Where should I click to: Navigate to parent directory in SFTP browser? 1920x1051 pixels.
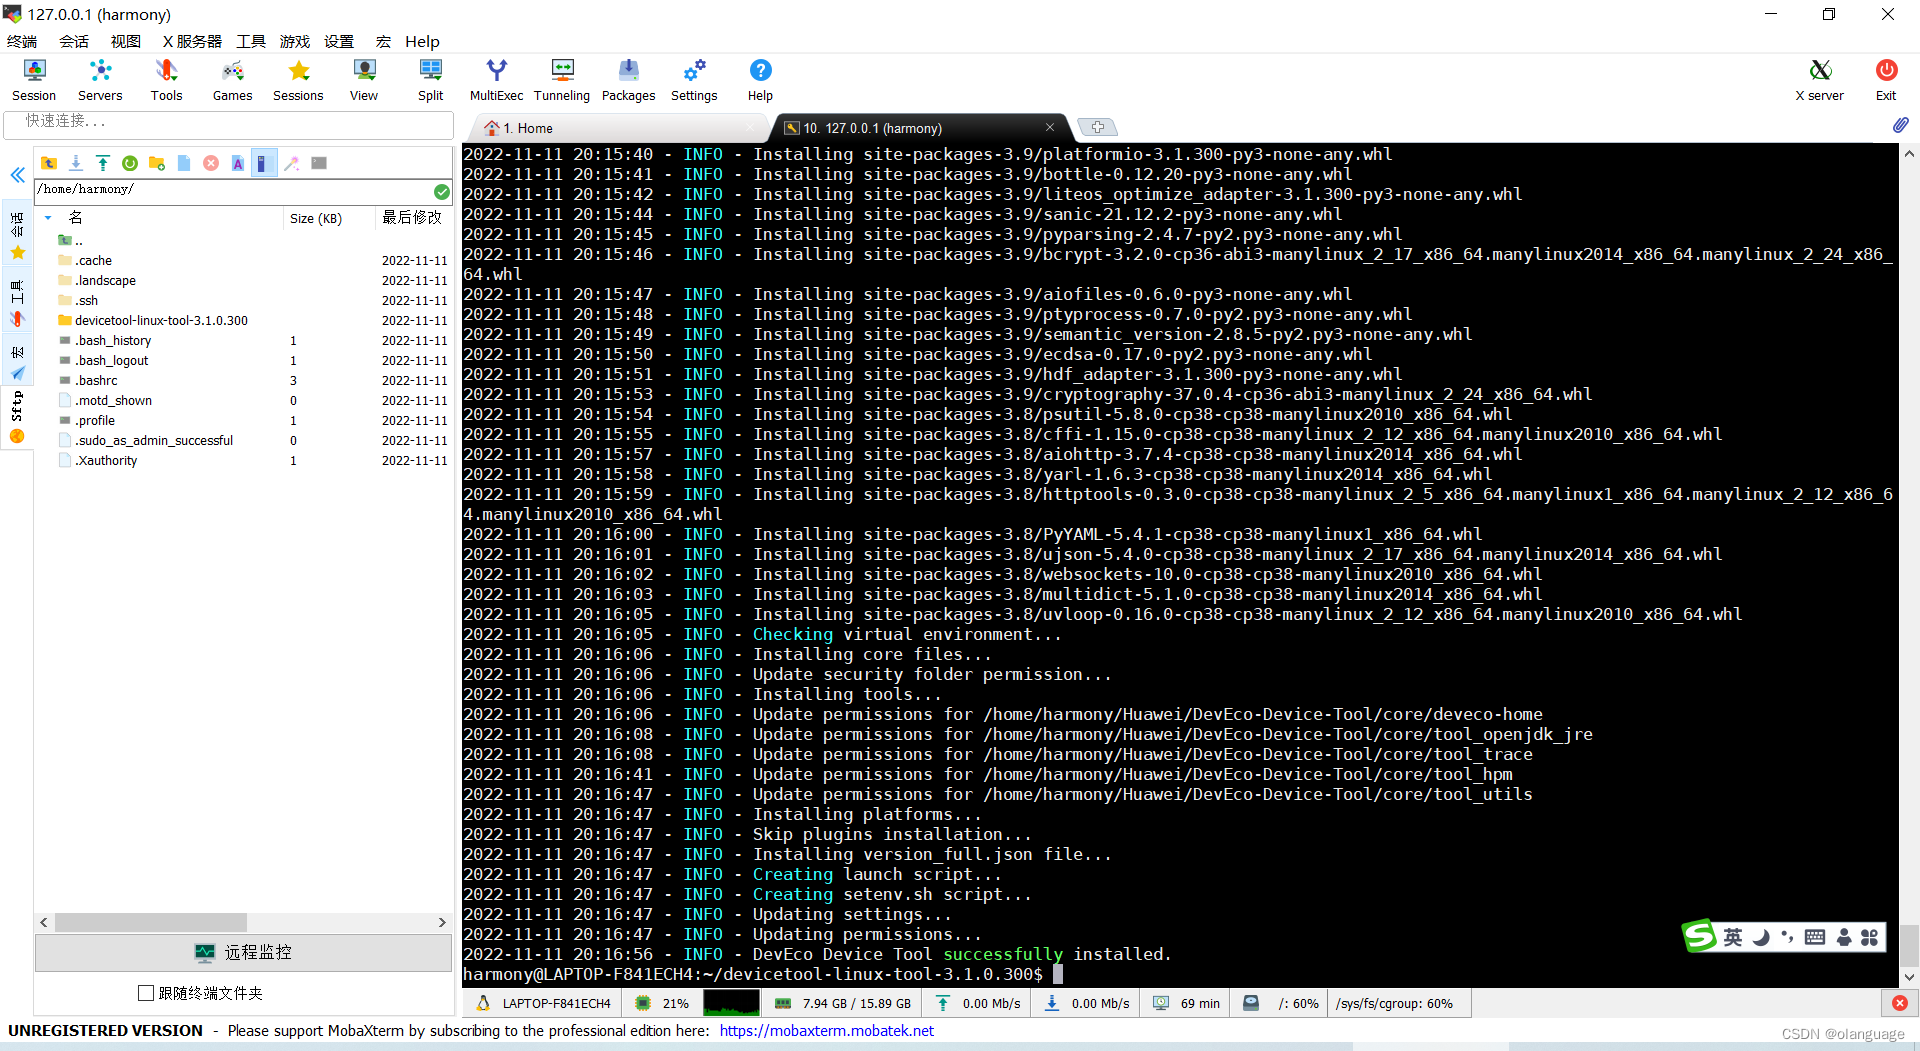[49, 163]
